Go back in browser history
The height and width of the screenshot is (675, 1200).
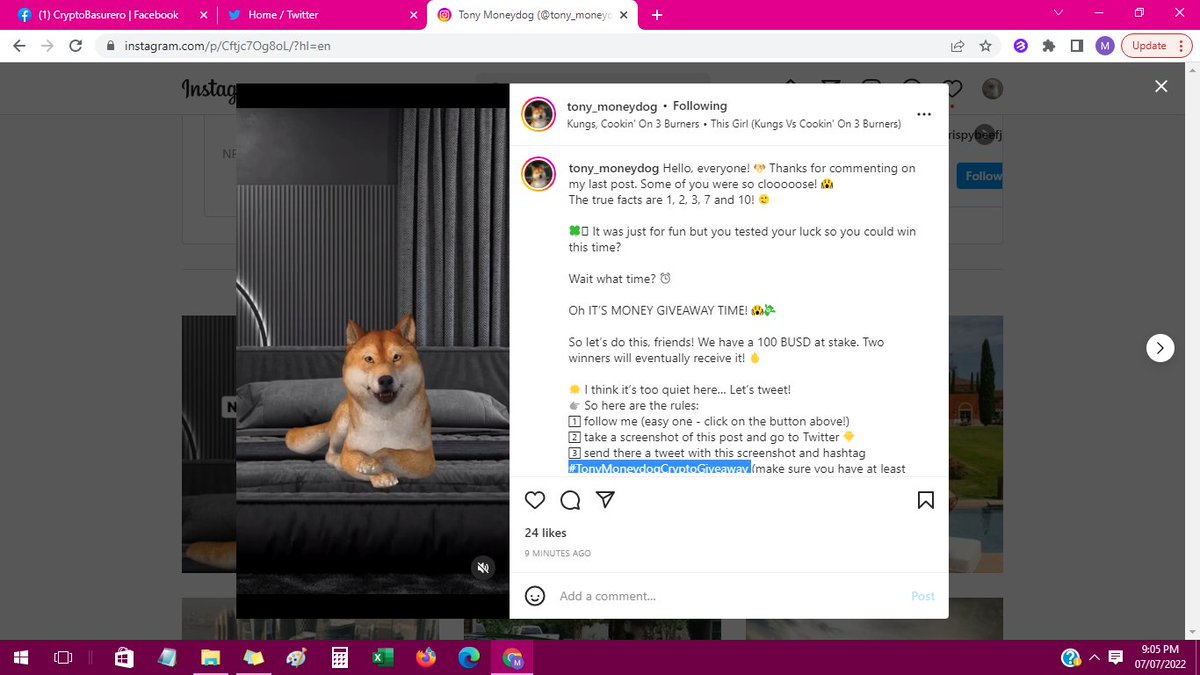[20, 46]
